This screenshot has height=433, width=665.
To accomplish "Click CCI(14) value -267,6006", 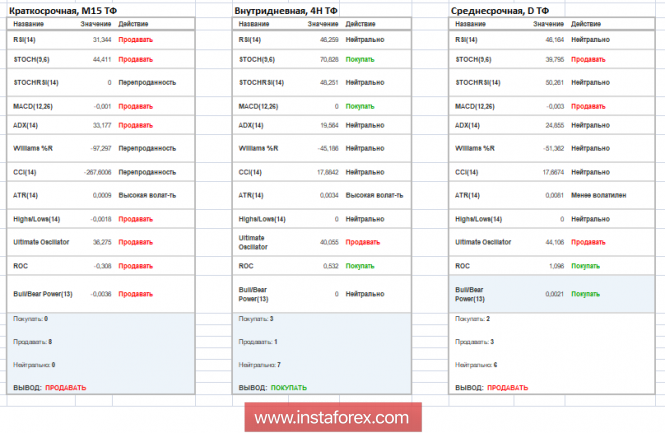I will point(98,172).
